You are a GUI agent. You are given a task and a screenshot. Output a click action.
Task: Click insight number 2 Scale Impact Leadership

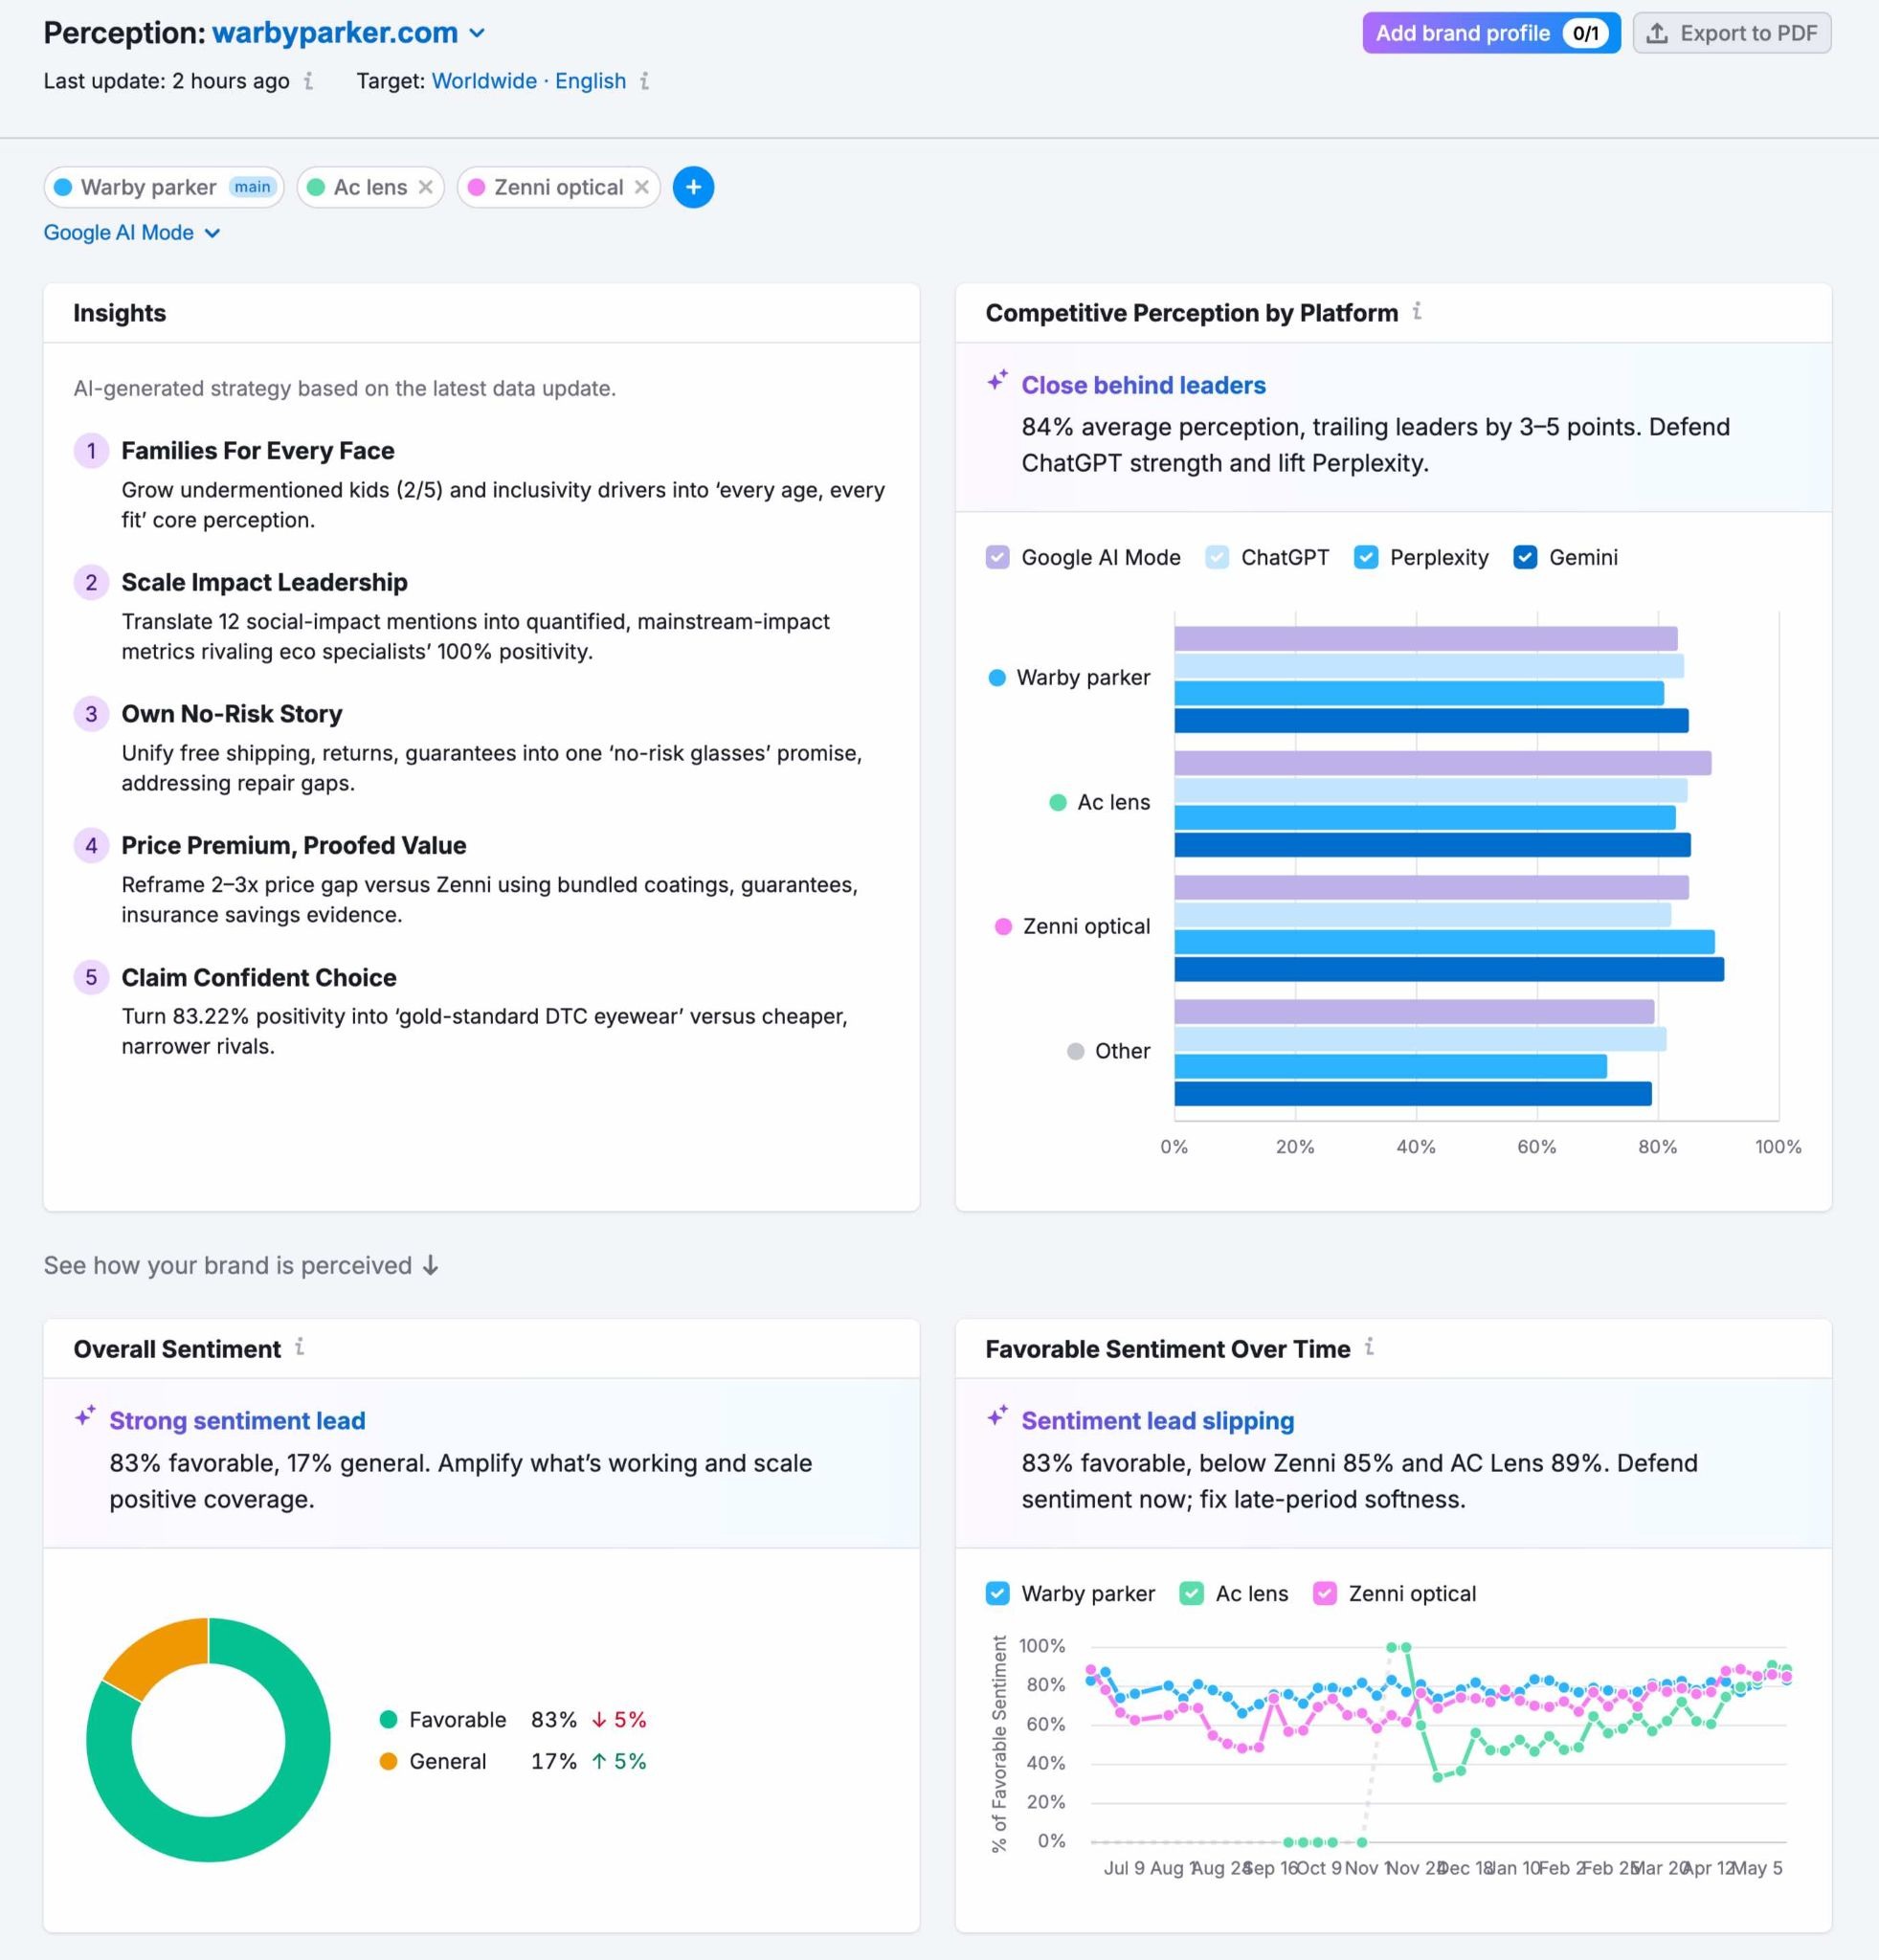pyautogui.click(x=264, y=582)
